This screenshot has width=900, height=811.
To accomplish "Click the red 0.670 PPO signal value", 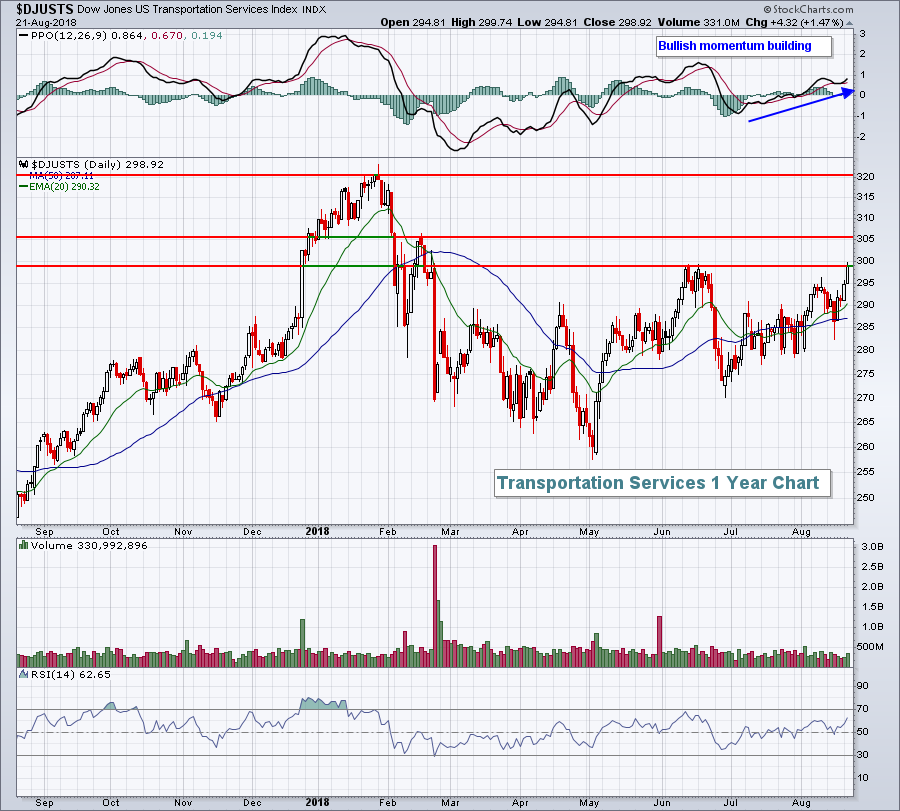I will pos(167,36).
